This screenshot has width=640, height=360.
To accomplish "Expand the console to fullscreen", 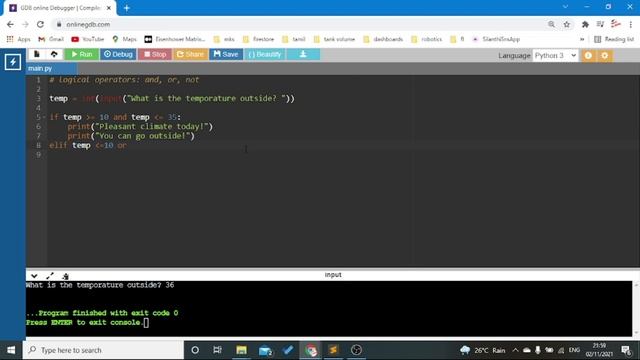I will coord(50,276).
